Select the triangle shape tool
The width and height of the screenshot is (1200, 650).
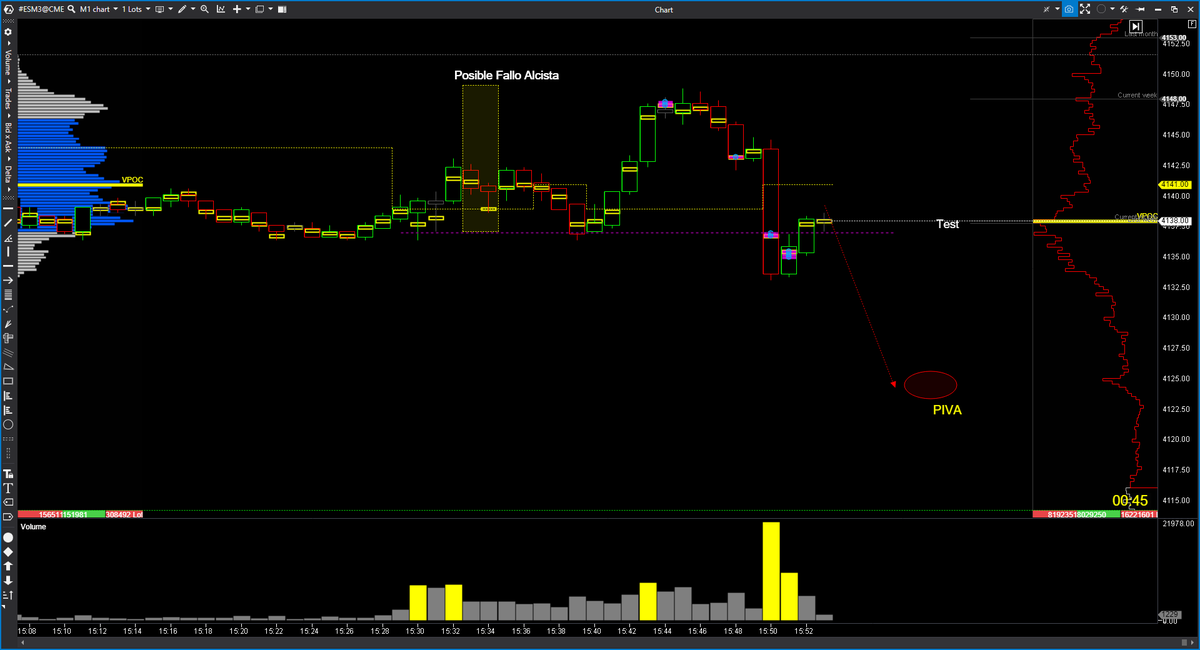click(8, 367)
